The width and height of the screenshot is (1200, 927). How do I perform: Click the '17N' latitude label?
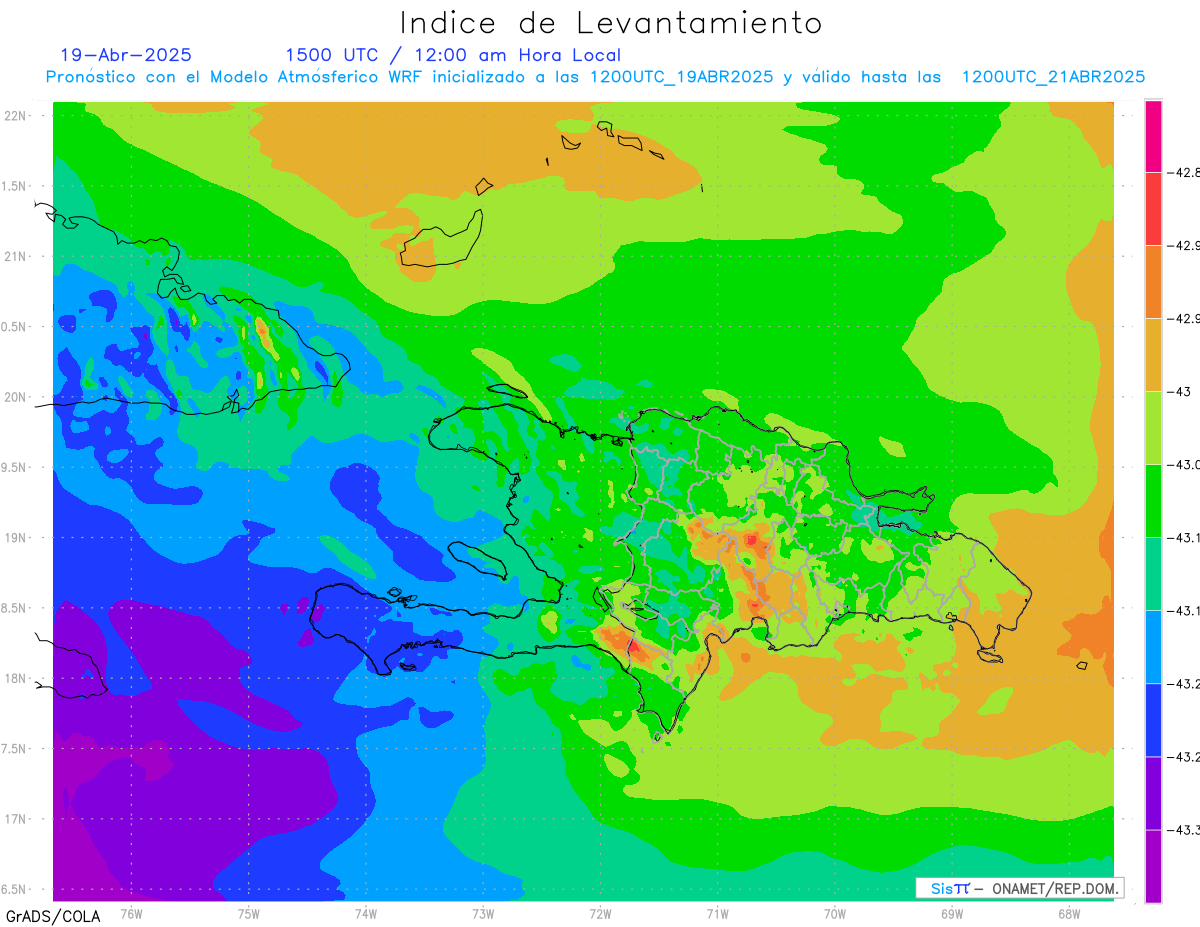[x=17, y=820]
